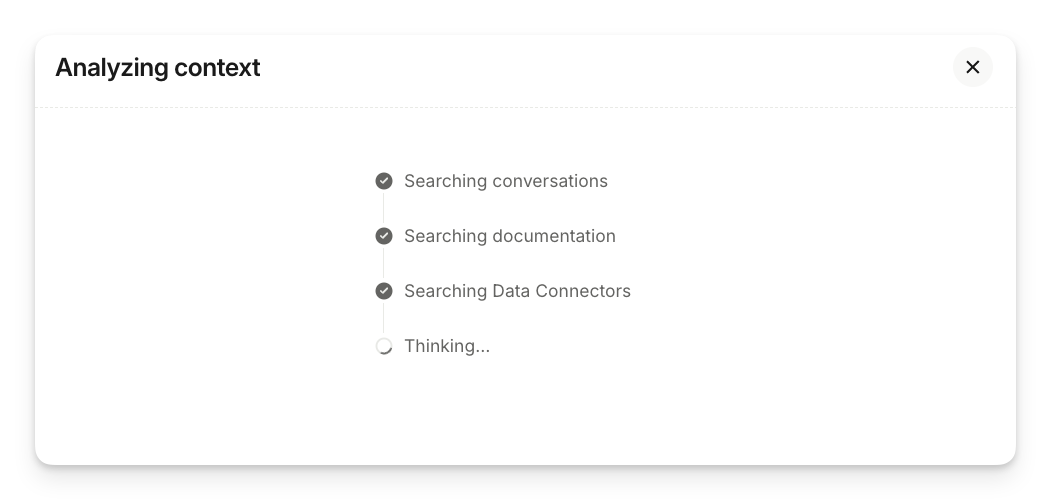Click the words "Data Connectors" in the third step
Screen dimensions: 1051x500
point(562,291)
